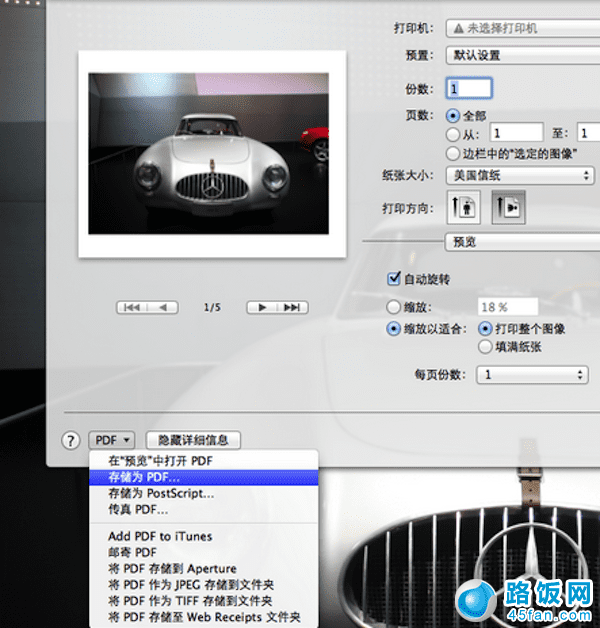The height and width of the screenshot is (628, 600).
Task: Select the 缩放 radio button
Action: pyautogui.click(x=393, y=307)
